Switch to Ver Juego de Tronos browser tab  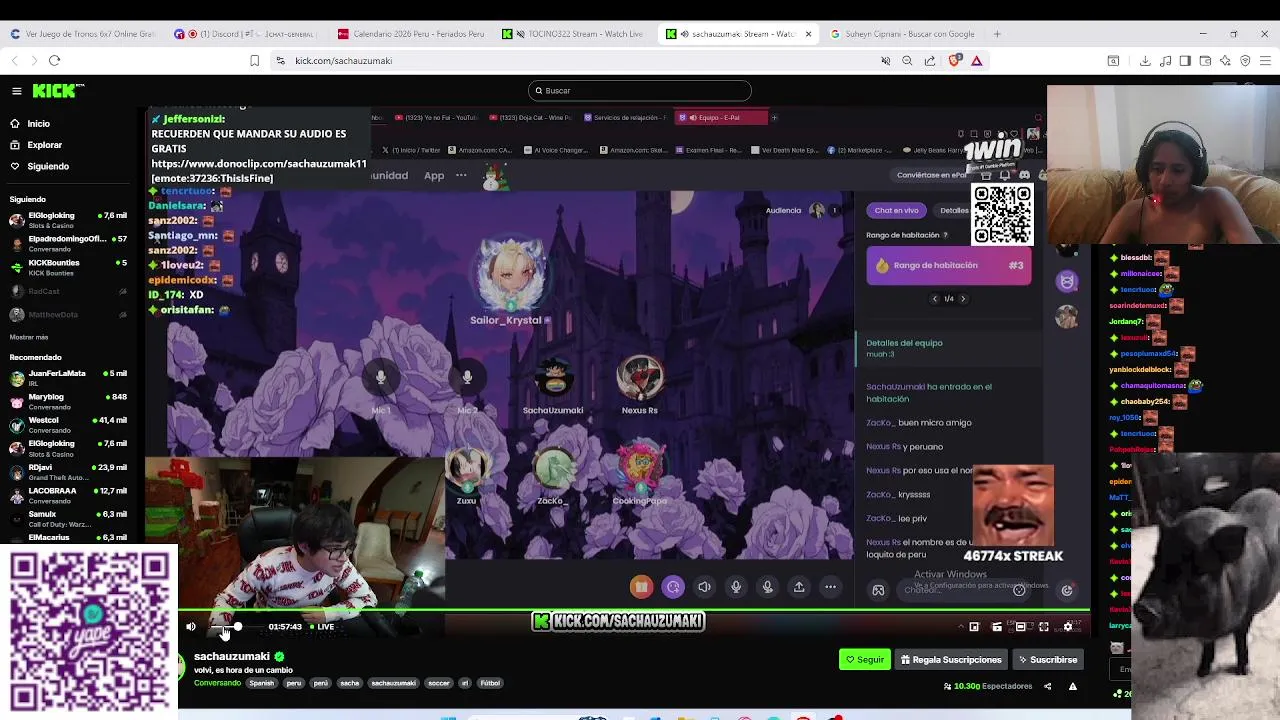[85, 34]
